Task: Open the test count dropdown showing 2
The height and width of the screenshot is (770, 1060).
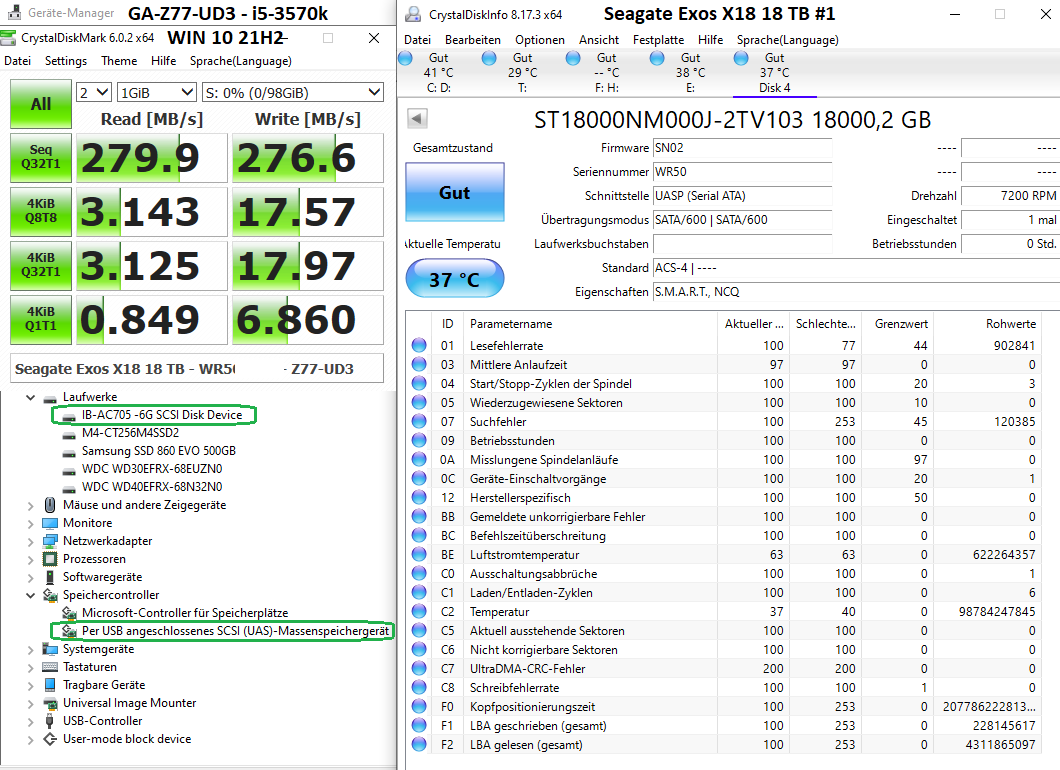Action: point(94,93)
